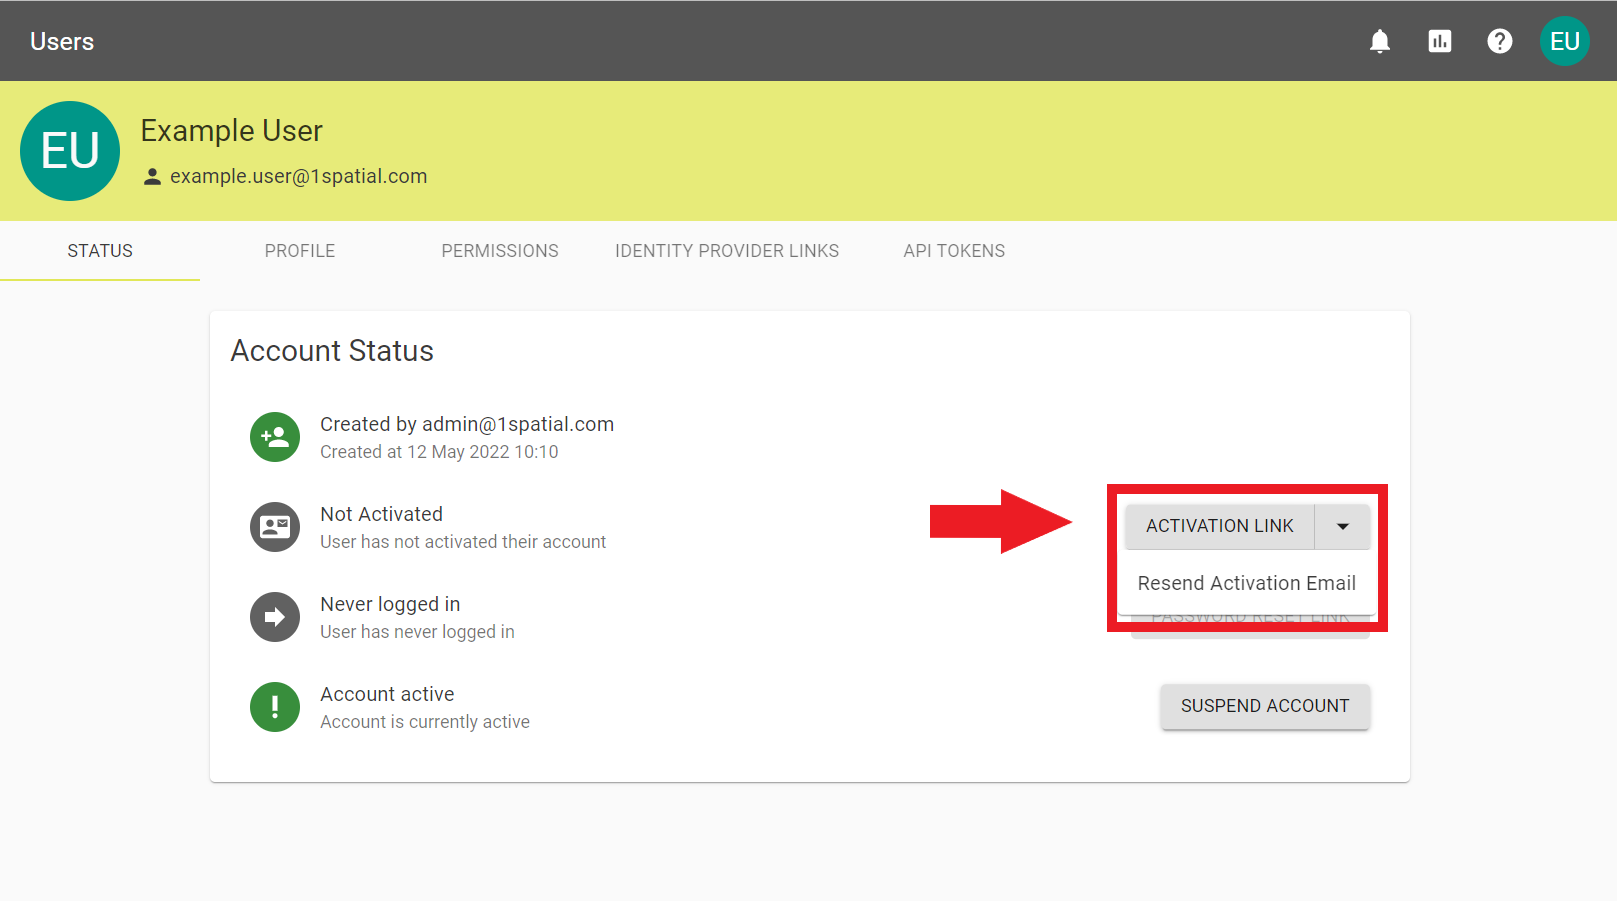Open the notifications bell

pos(1380,41)
